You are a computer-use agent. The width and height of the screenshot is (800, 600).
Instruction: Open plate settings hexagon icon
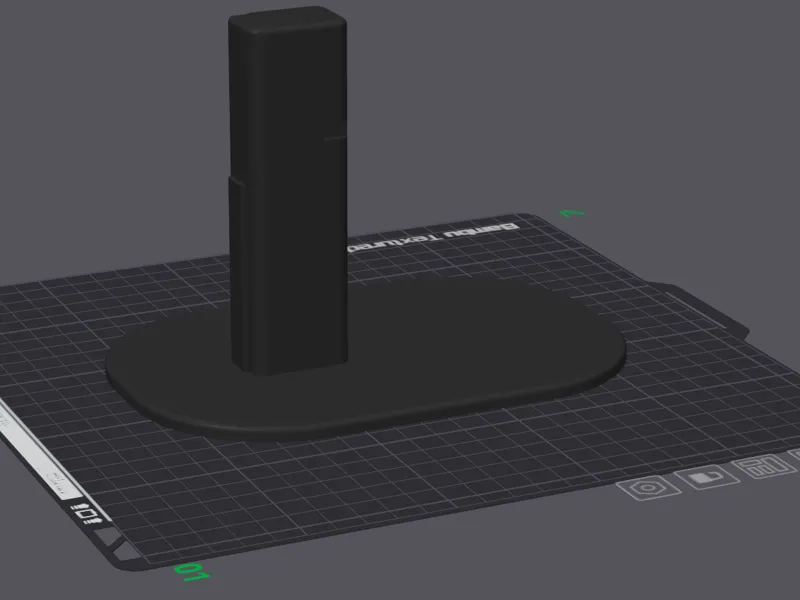(x=648, y=487)
